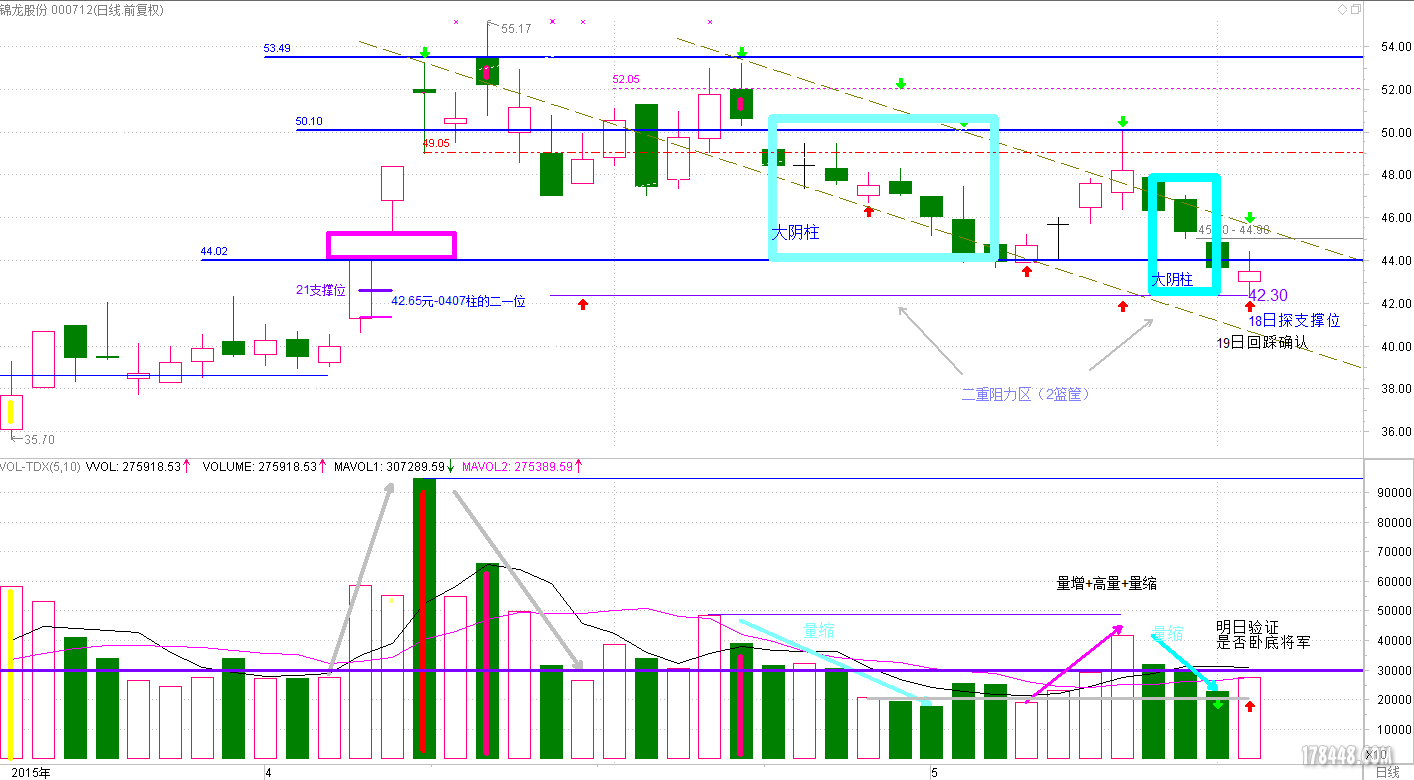This screenshot has width=1414, height=780.
Task: Click the 明日验证 是否卧底将军 note
Action: [x=1262, y=634]
